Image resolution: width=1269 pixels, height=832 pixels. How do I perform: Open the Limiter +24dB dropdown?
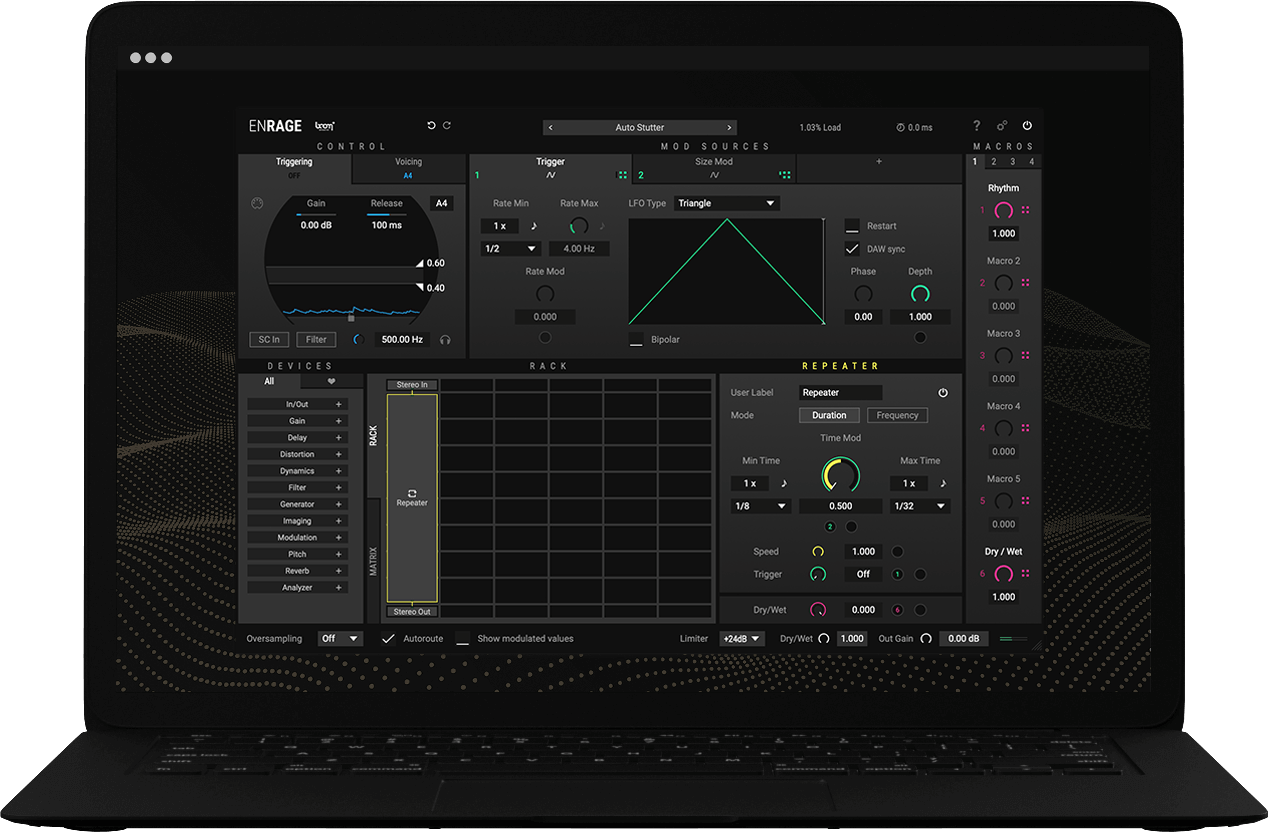tap(741, 639)
